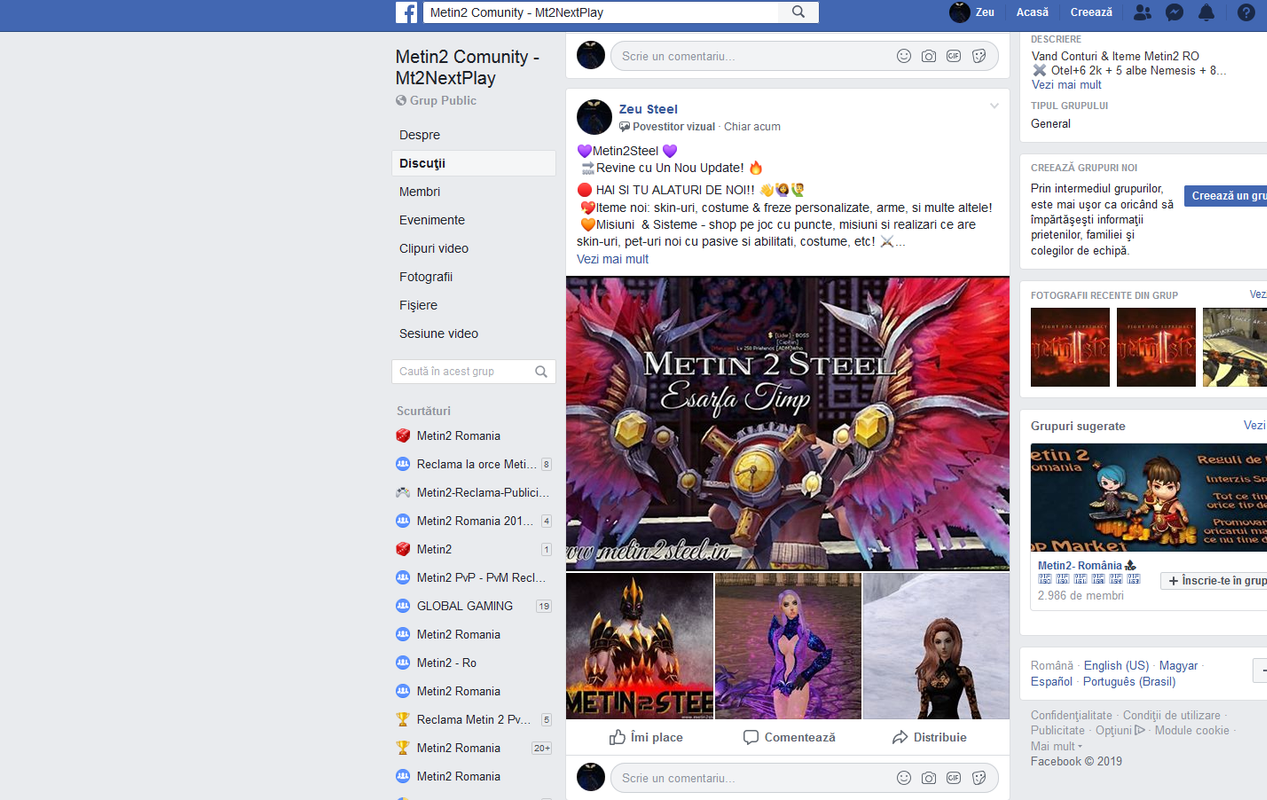Click the Comentează button

coord(789,737)
